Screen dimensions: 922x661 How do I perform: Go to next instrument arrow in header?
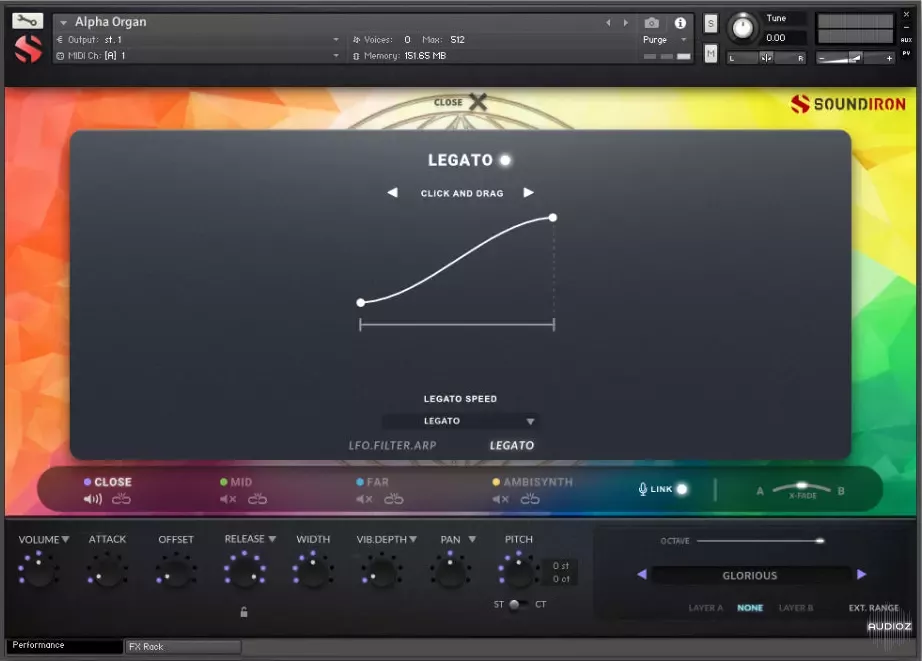626,23
